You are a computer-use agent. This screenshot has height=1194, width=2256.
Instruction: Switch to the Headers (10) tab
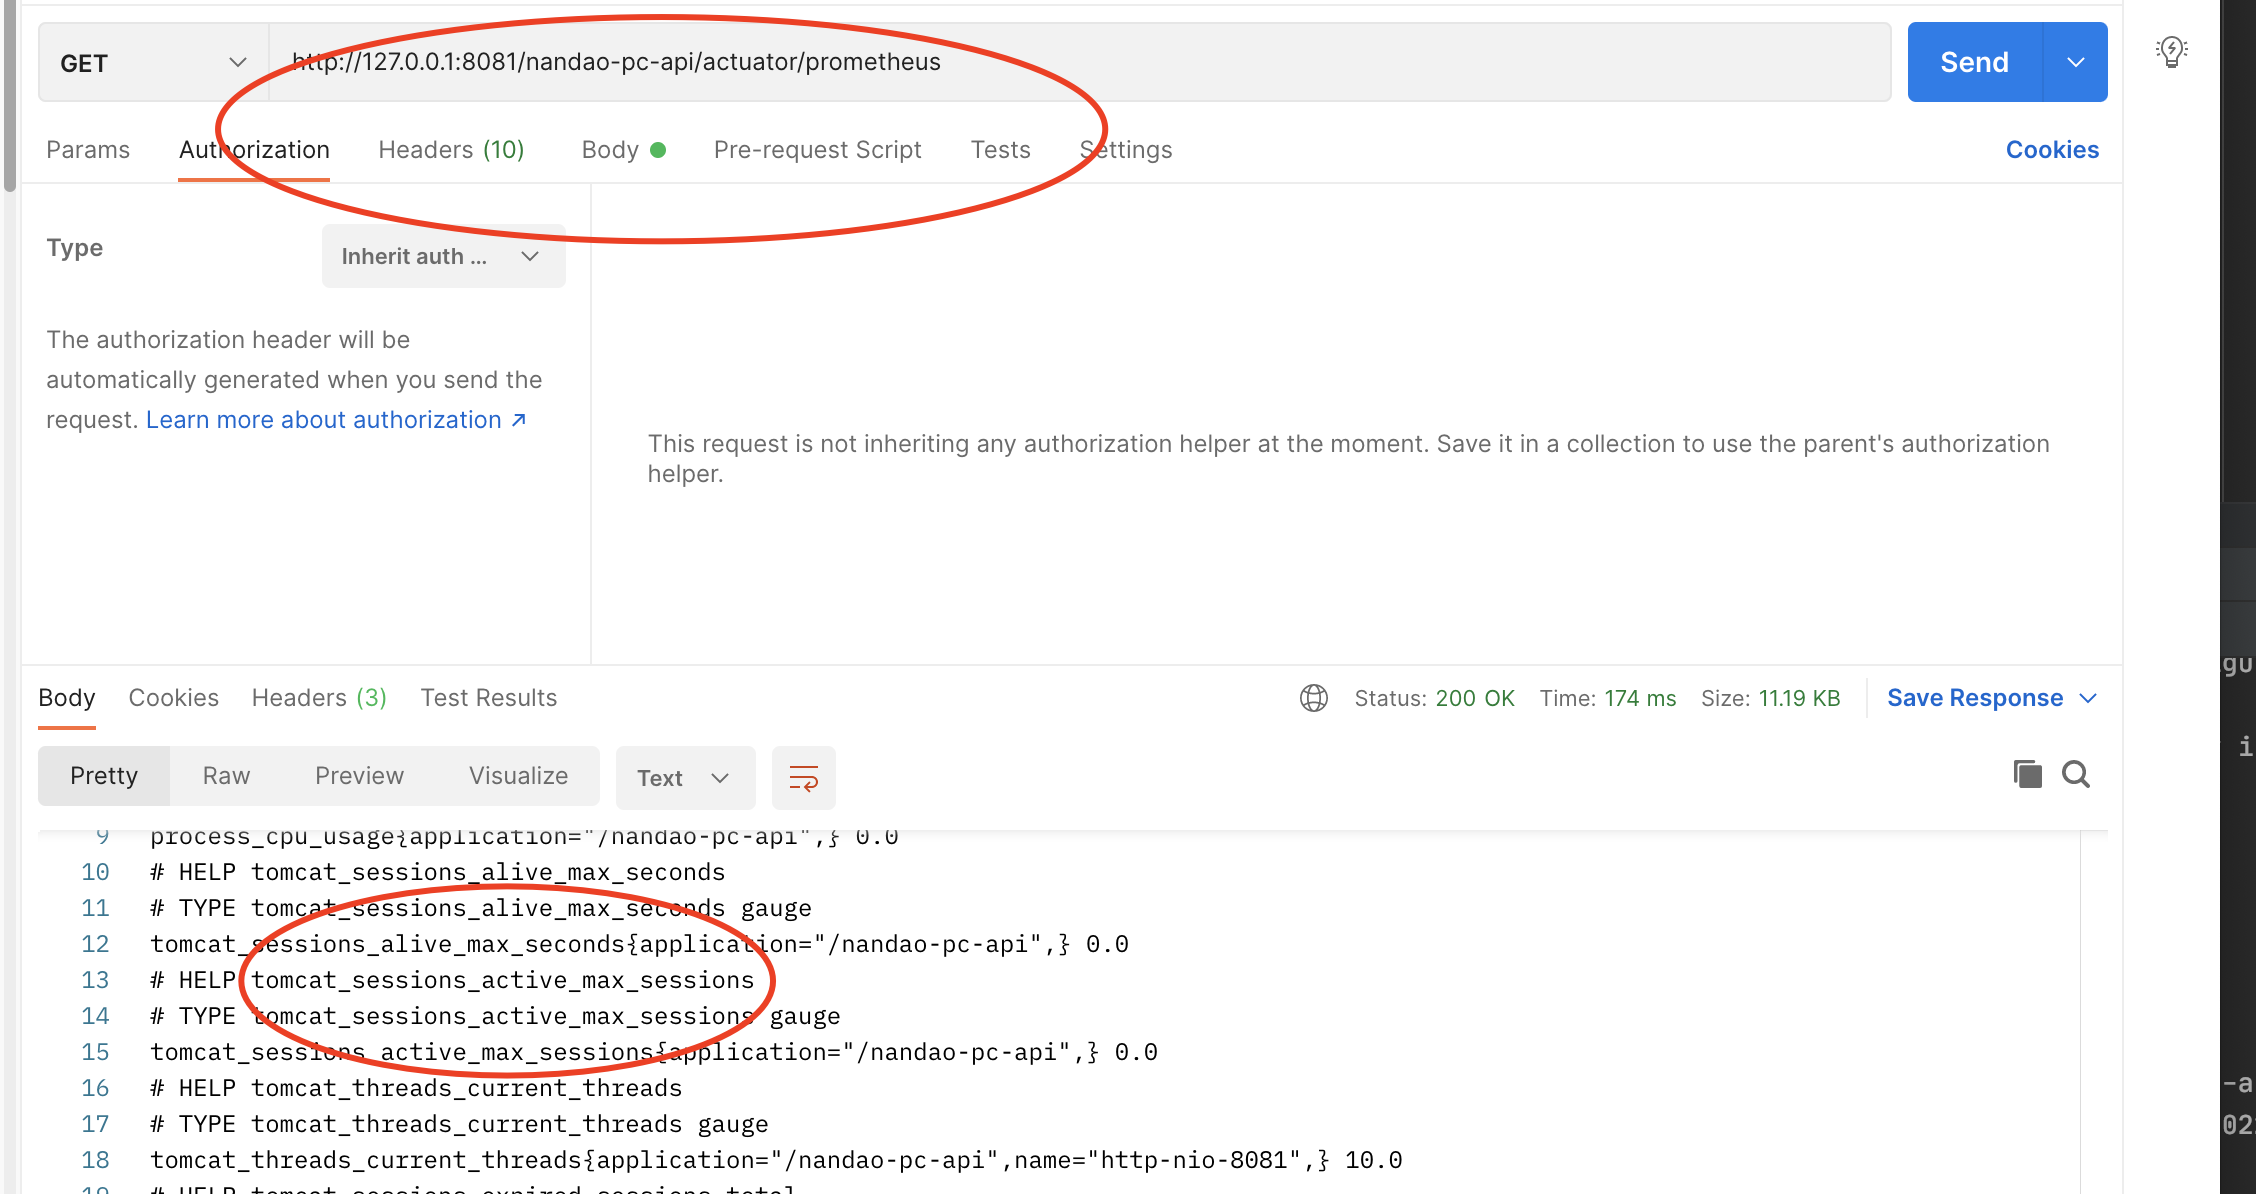click(x=451, y=149)
